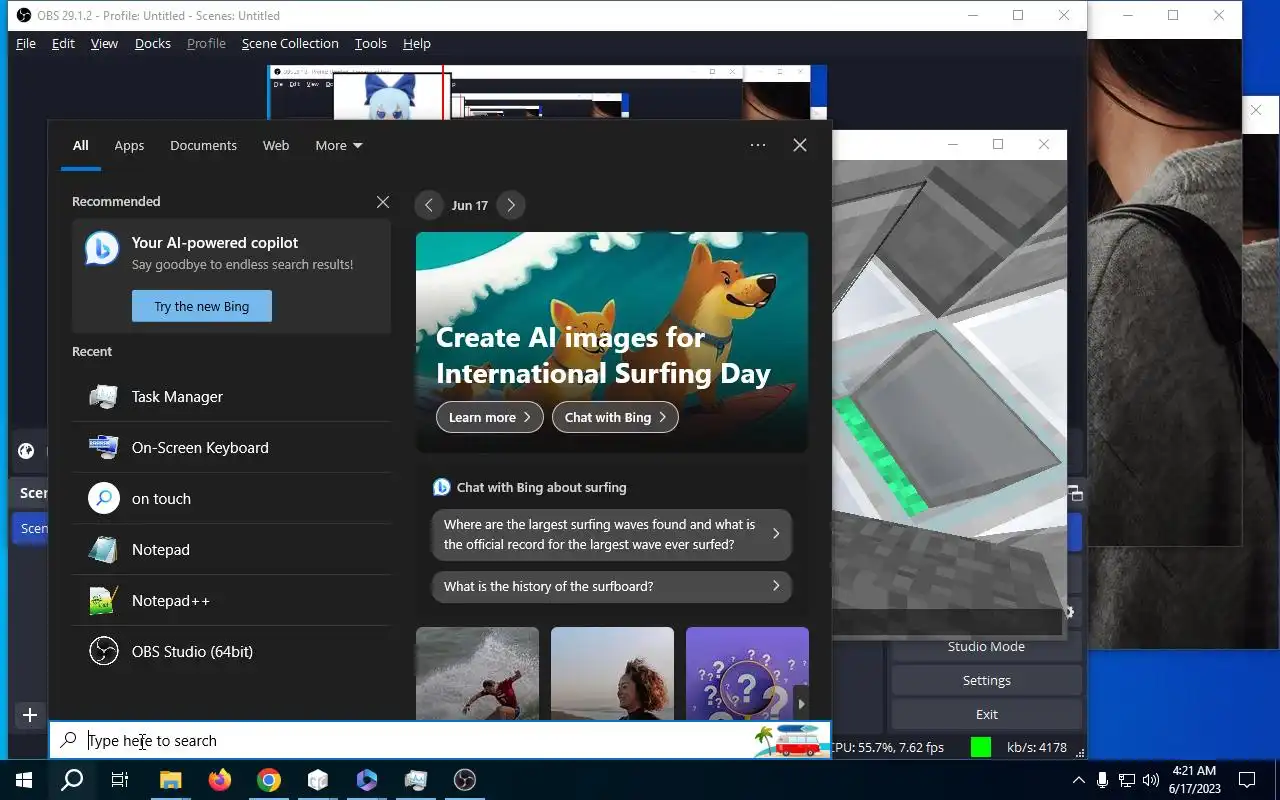Screen dimensions: 1280x800
Task: Open the OBS Tools menu
Action: (370, 43)
